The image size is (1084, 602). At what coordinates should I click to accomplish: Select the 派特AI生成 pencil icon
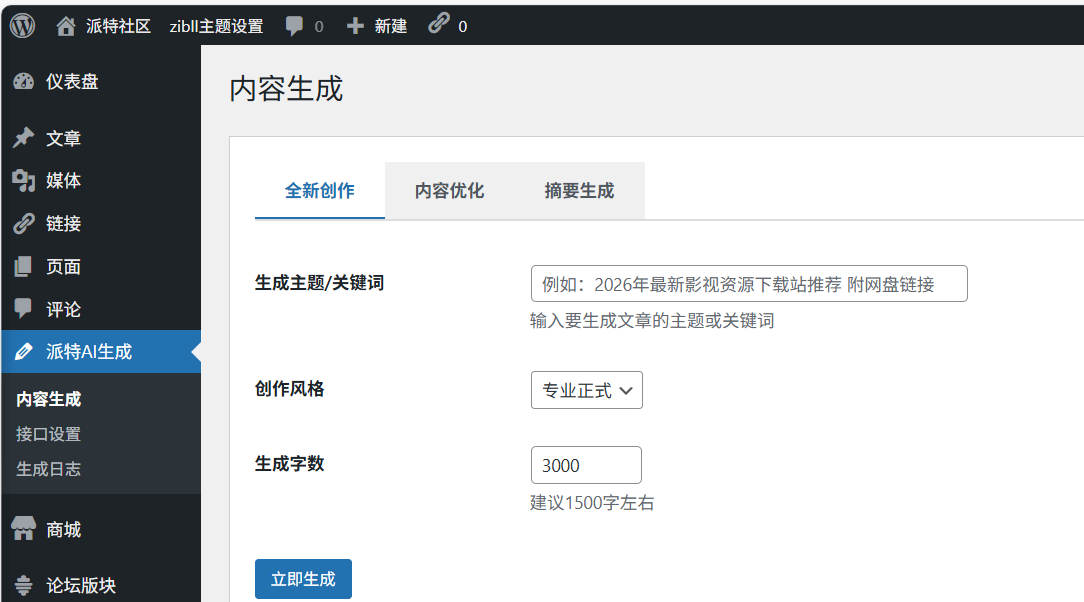(24, 352)
